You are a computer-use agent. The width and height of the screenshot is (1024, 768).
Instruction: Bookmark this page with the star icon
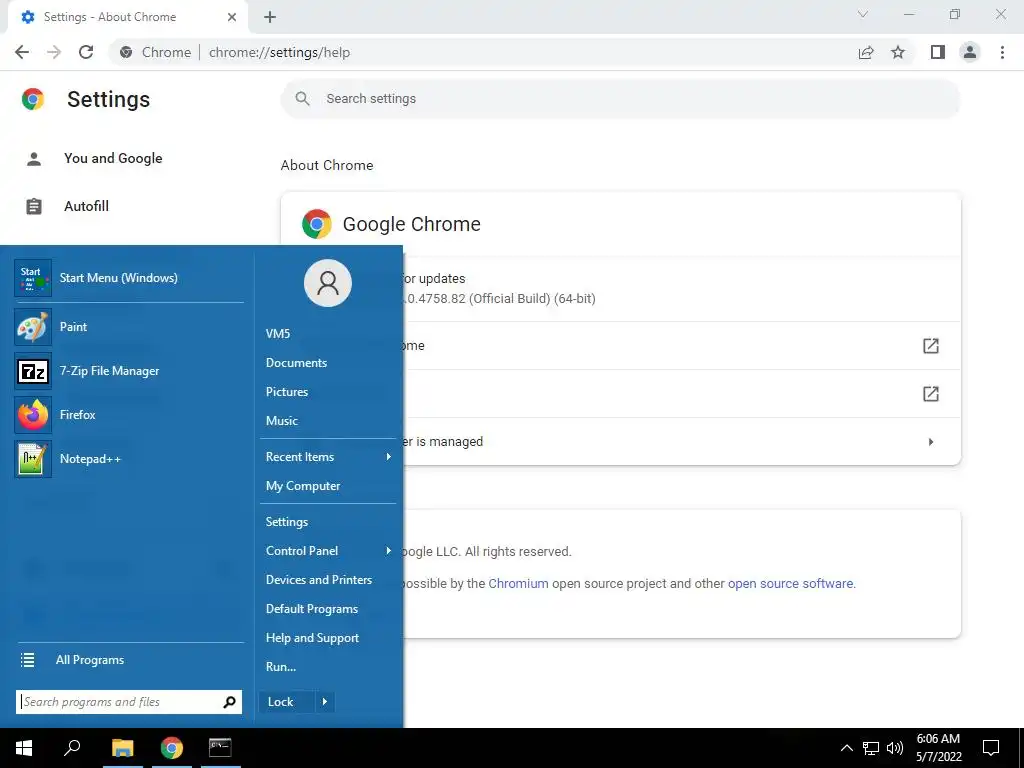coord(898,52)
